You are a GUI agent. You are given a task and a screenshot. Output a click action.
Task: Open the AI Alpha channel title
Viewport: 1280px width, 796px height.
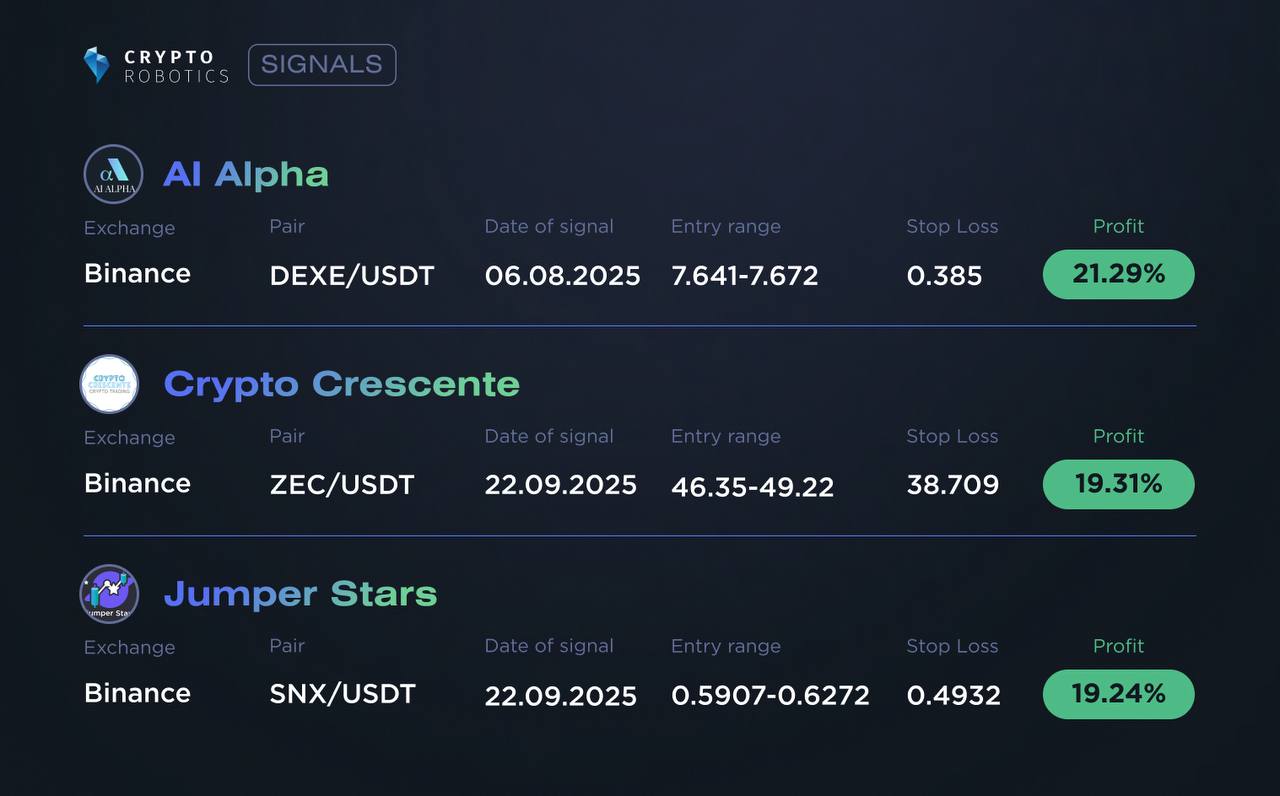tap(246, 174)
